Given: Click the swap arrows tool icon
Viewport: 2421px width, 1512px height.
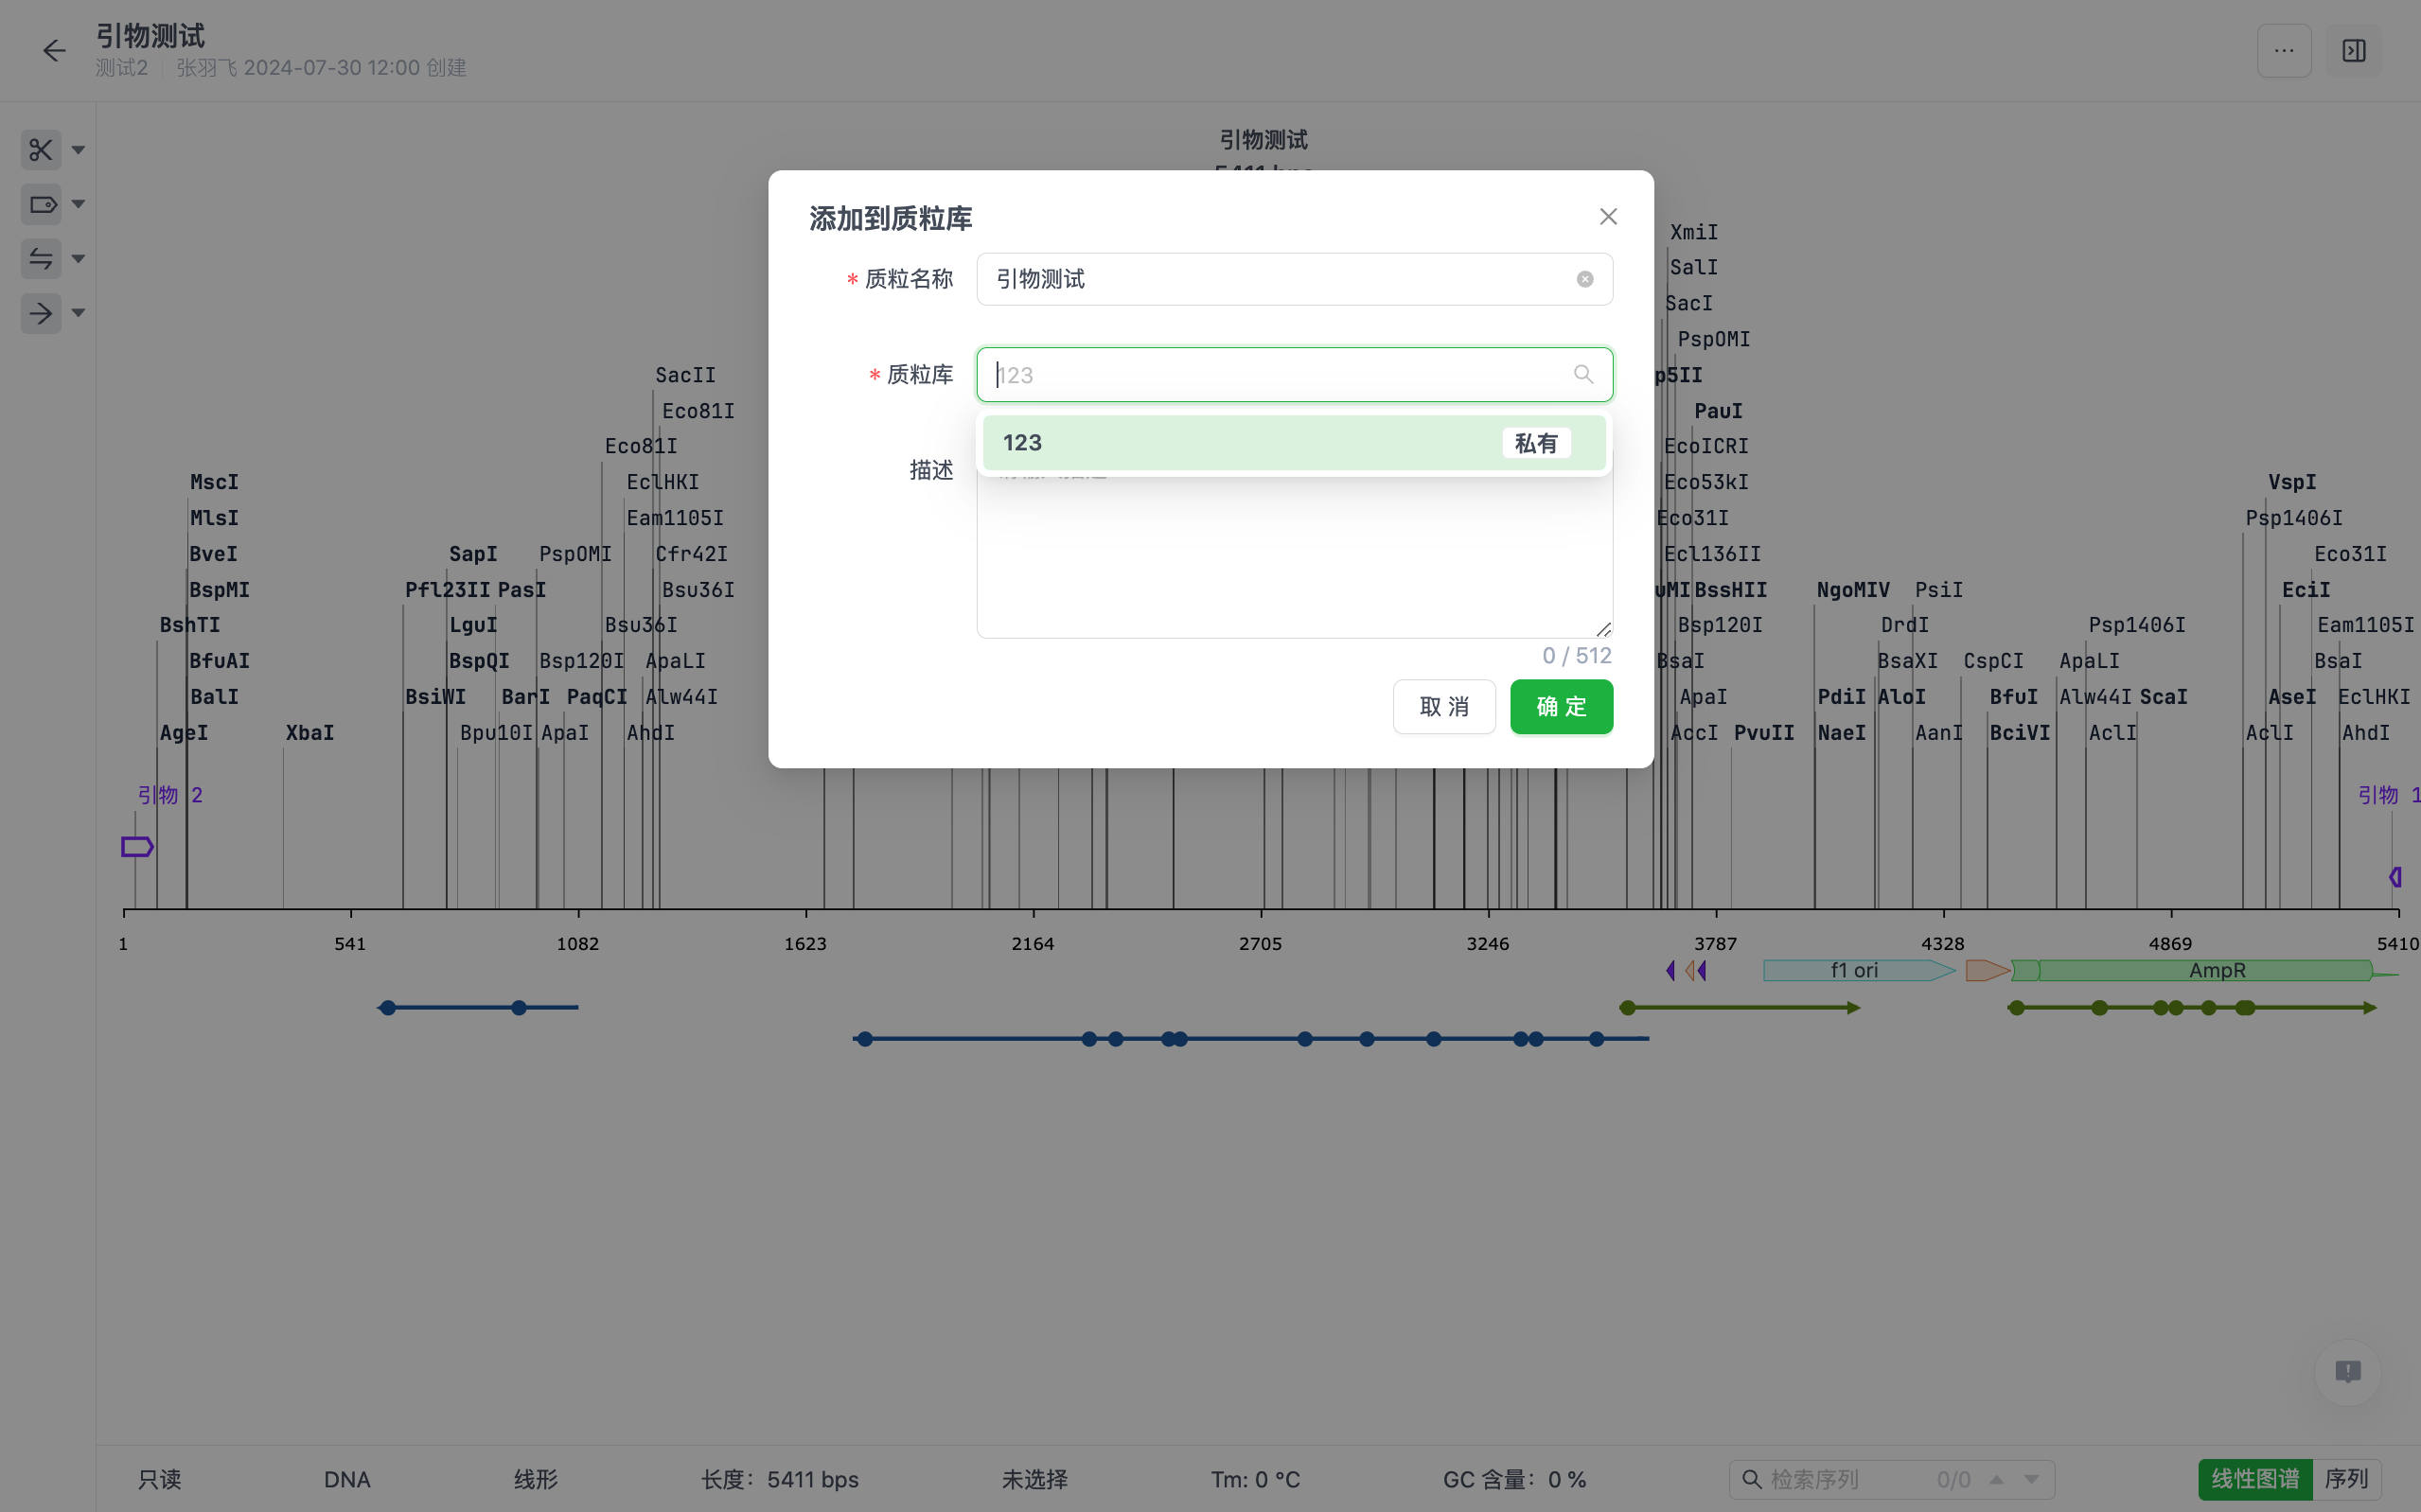Looking at the screenshot, I should pyautogui.click(x=41, y=259).
